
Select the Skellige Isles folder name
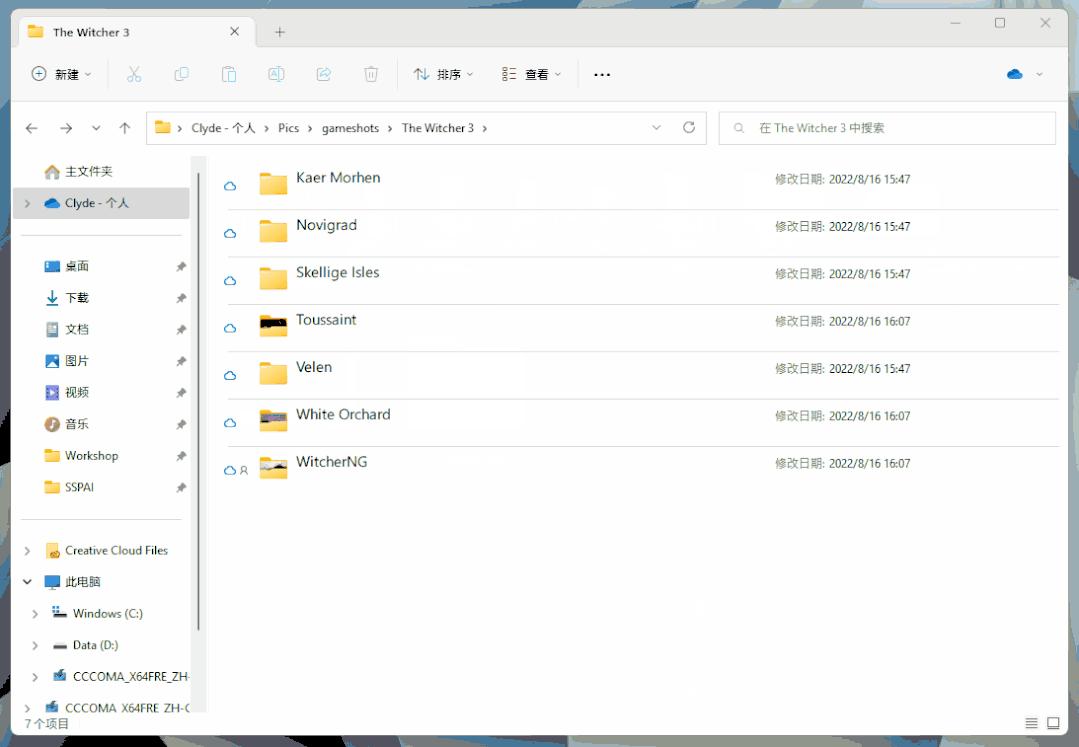[337, 272]
